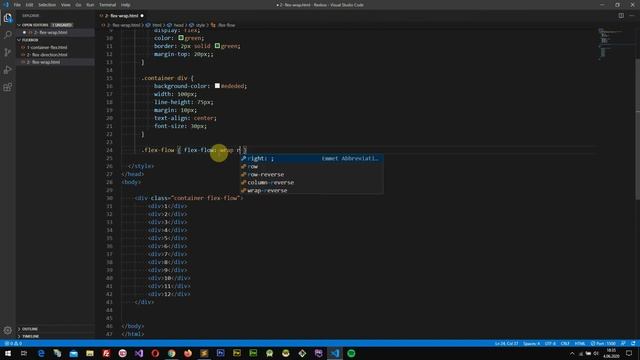Image resolution: width=640 pixels, height=360 pixels.
Task: Open the Windows Start menu
Action: point(7,353)
